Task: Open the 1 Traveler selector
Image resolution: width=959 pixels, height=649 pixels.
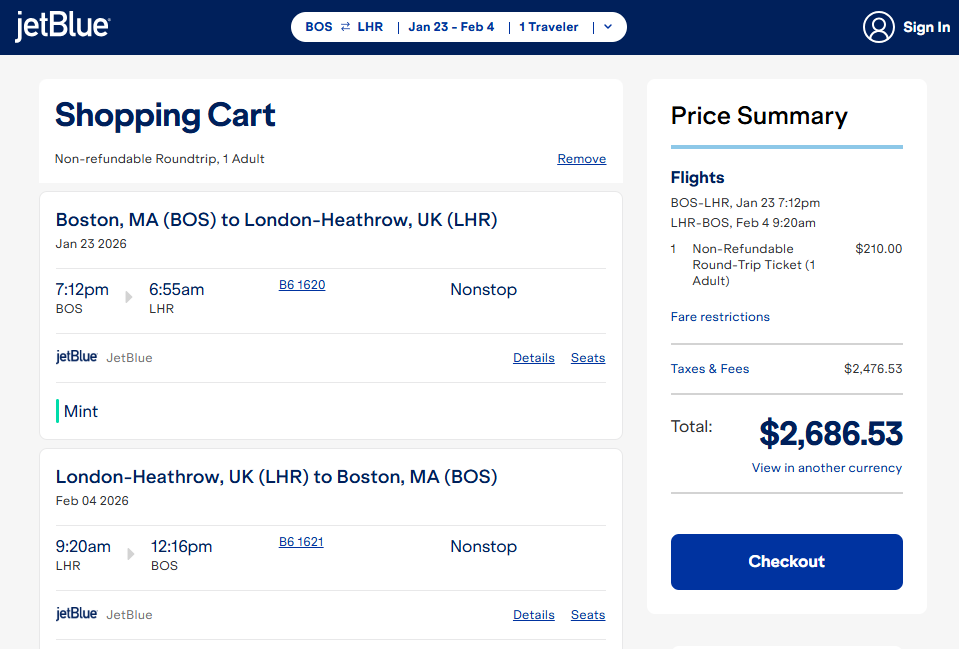Action: 548,27
